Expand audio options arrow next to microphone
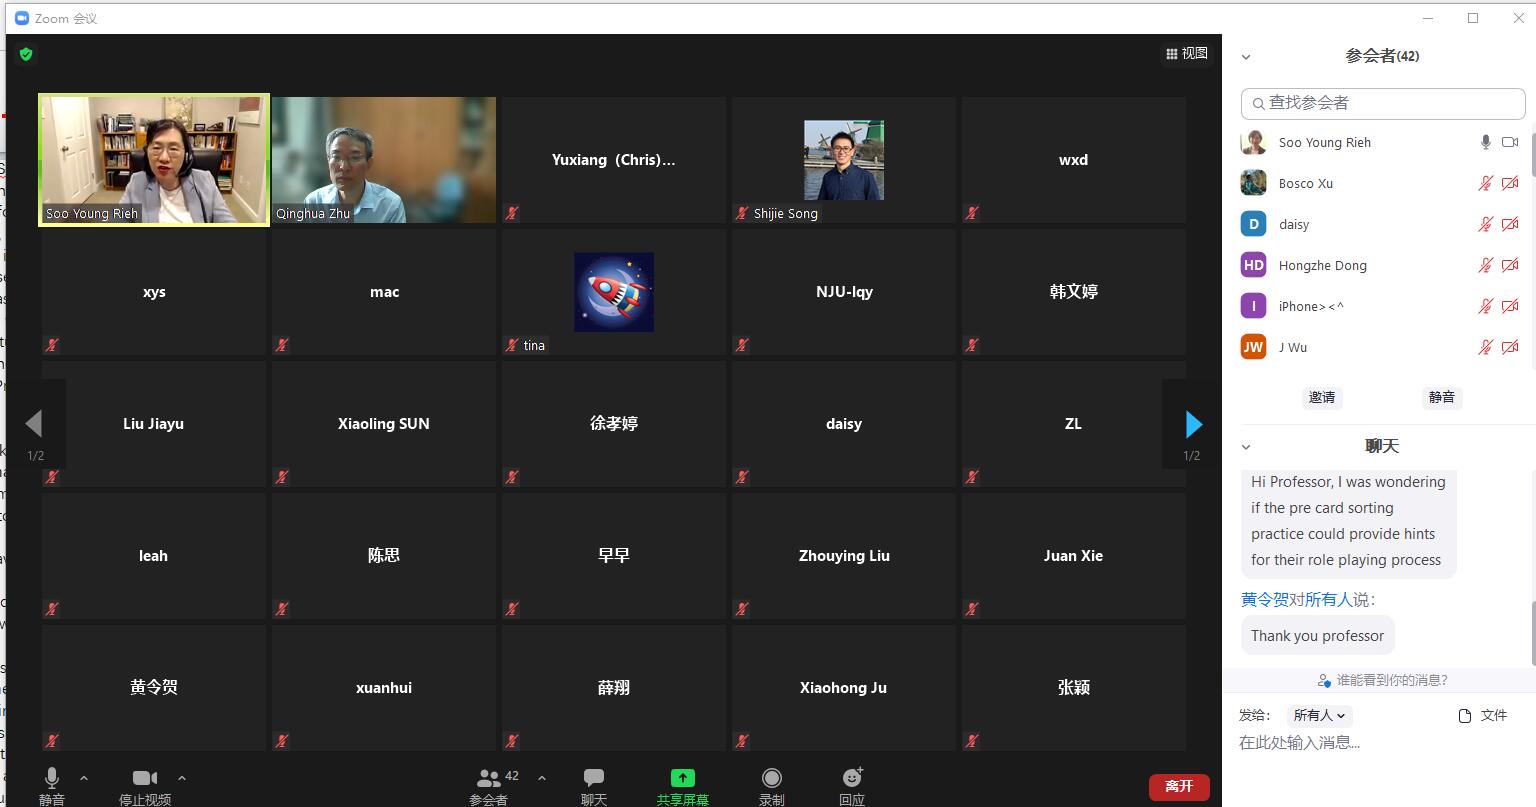 [x=84, y=778]
